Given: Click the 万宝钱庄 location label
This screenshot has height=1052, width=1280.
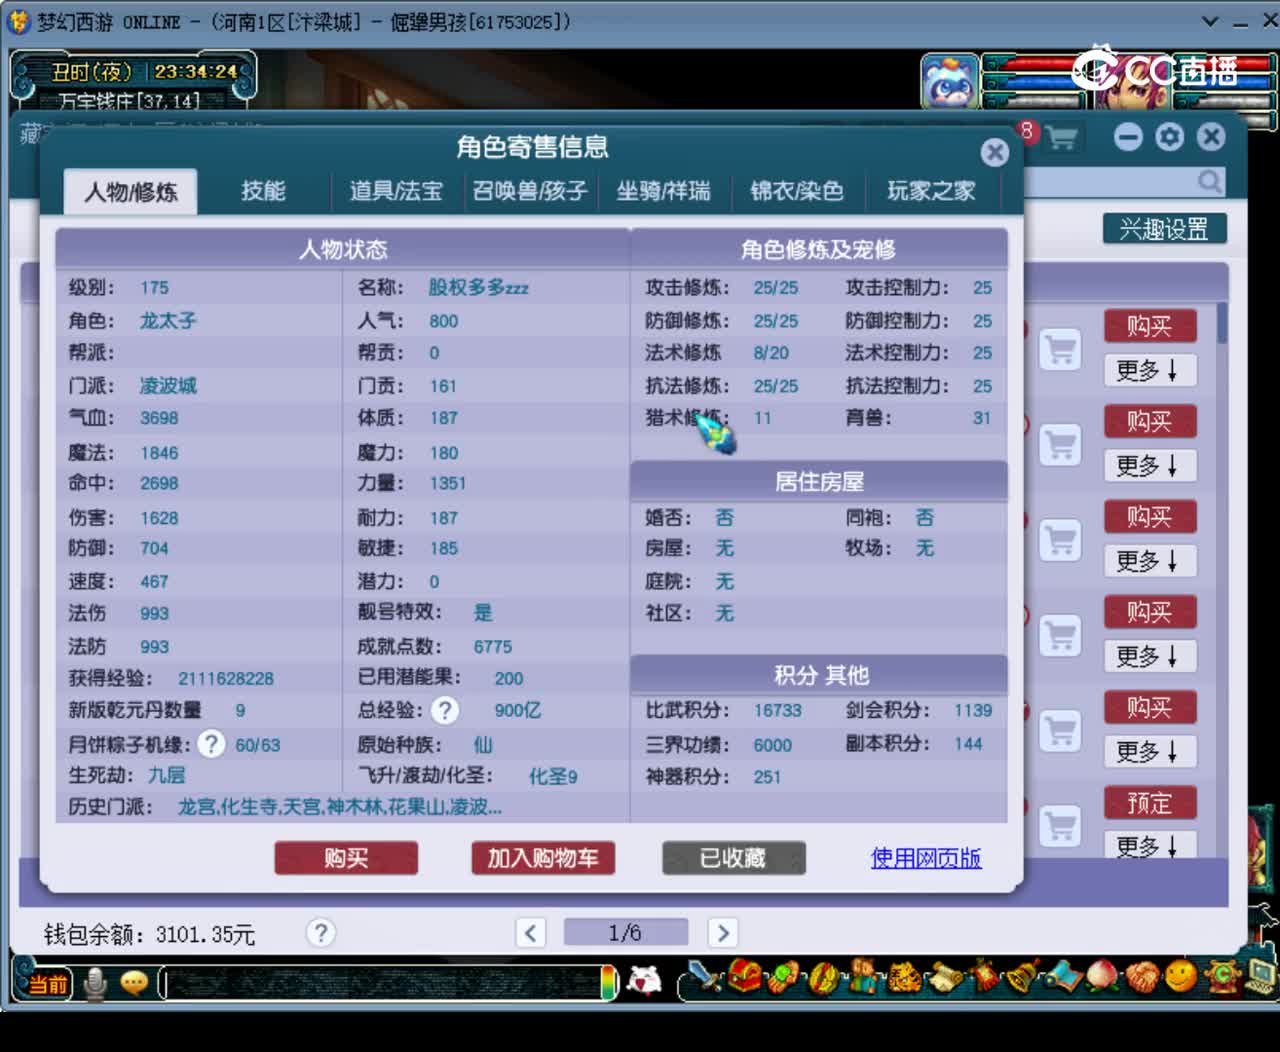Looking at the screenshot, I should 129,101.
